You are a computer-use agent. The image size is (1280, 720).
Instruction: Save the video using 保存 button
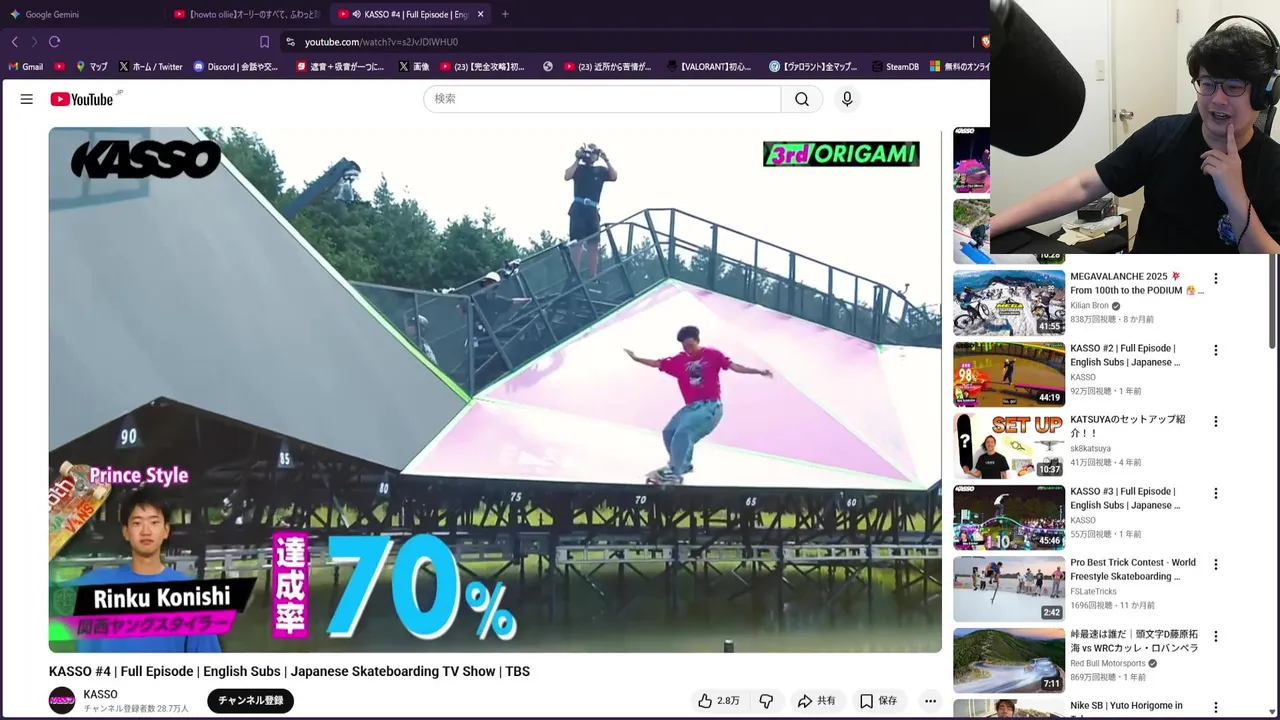[878, 701]
